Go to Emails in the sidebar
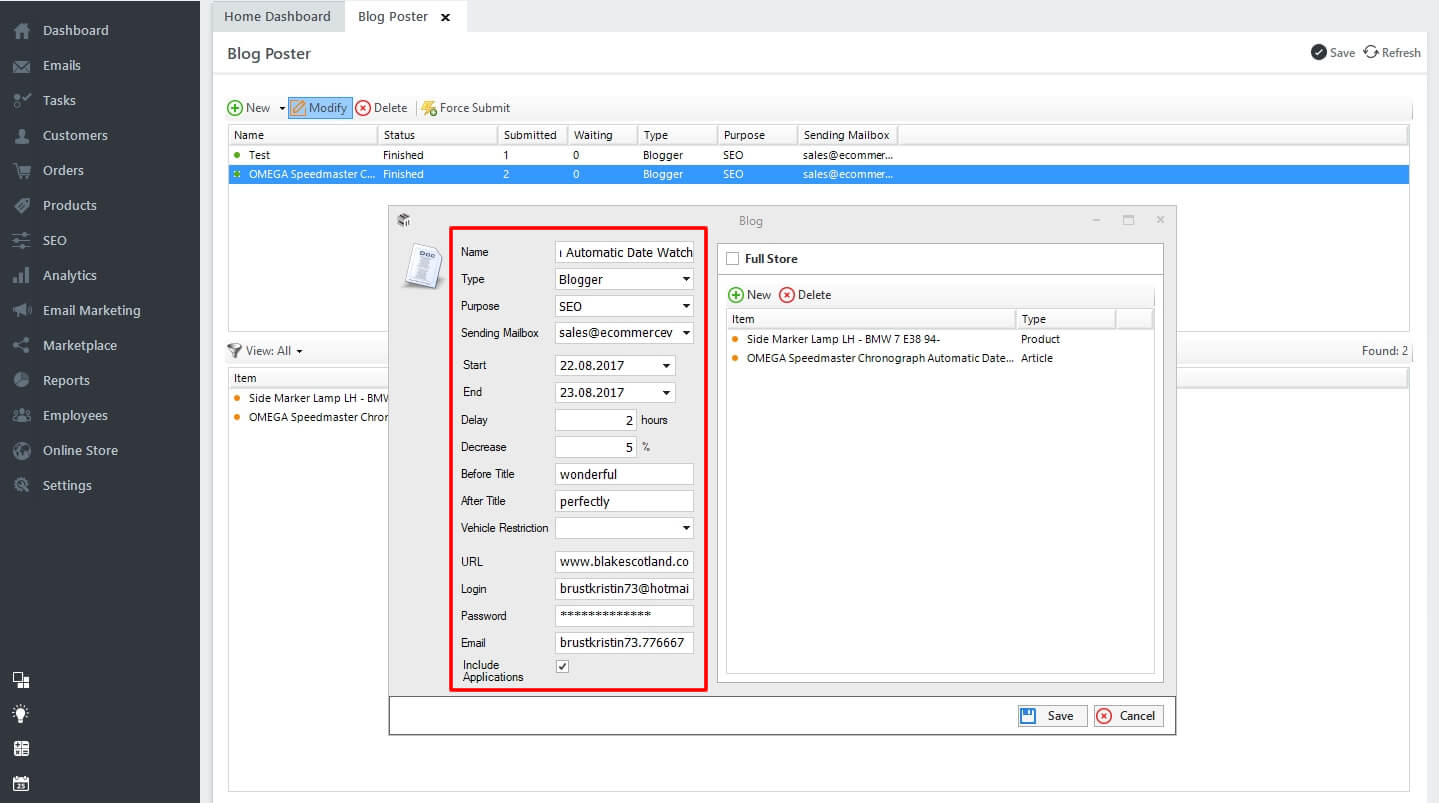 61,65
